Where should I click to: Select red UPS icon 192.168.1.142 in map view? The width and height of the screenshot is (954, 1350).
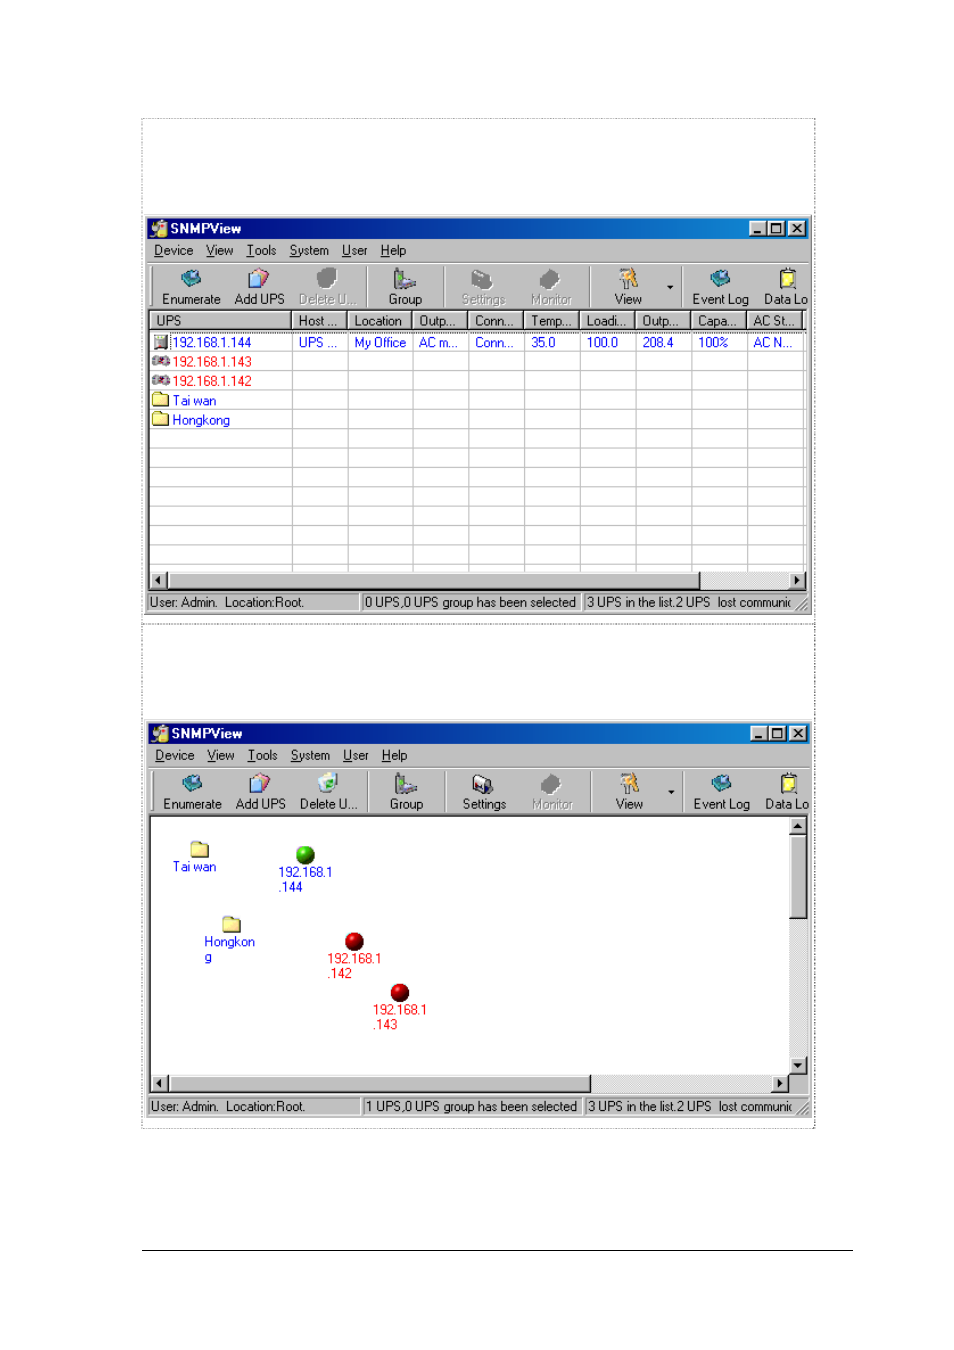pyautogui.click(x=354, y=941)
